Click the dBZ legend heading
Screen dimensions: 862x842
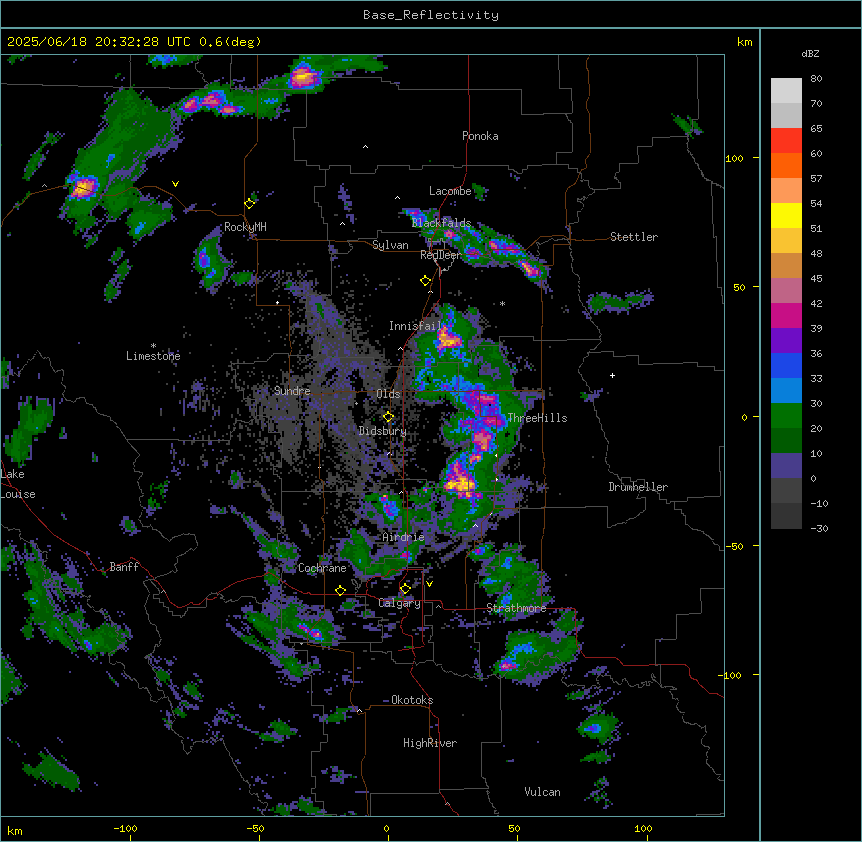pos(810,54)
